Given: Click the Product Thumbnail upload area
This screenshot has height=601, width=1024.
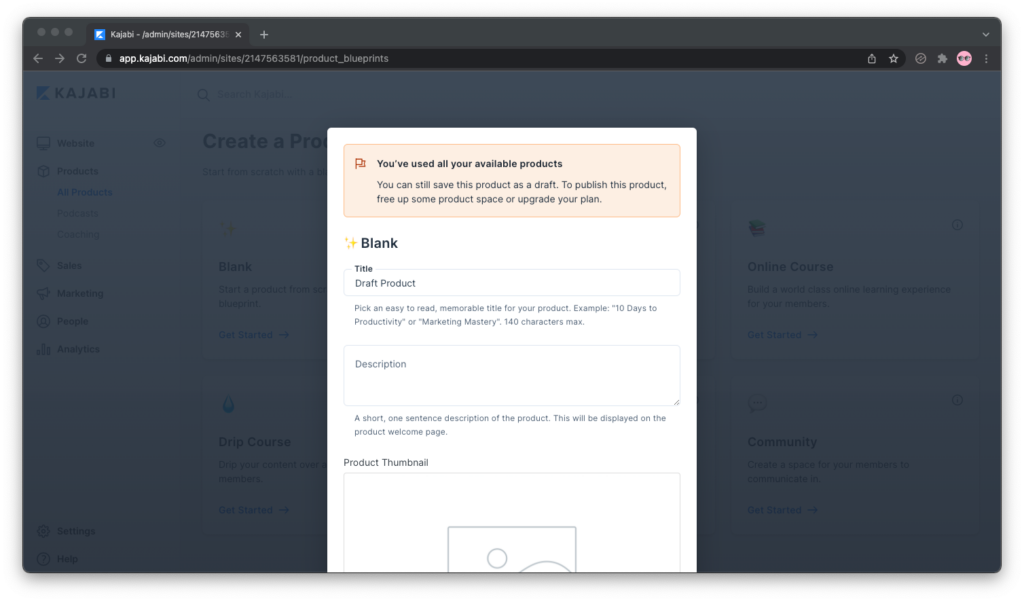Looking at the screenshot, I should coord(511,523).
